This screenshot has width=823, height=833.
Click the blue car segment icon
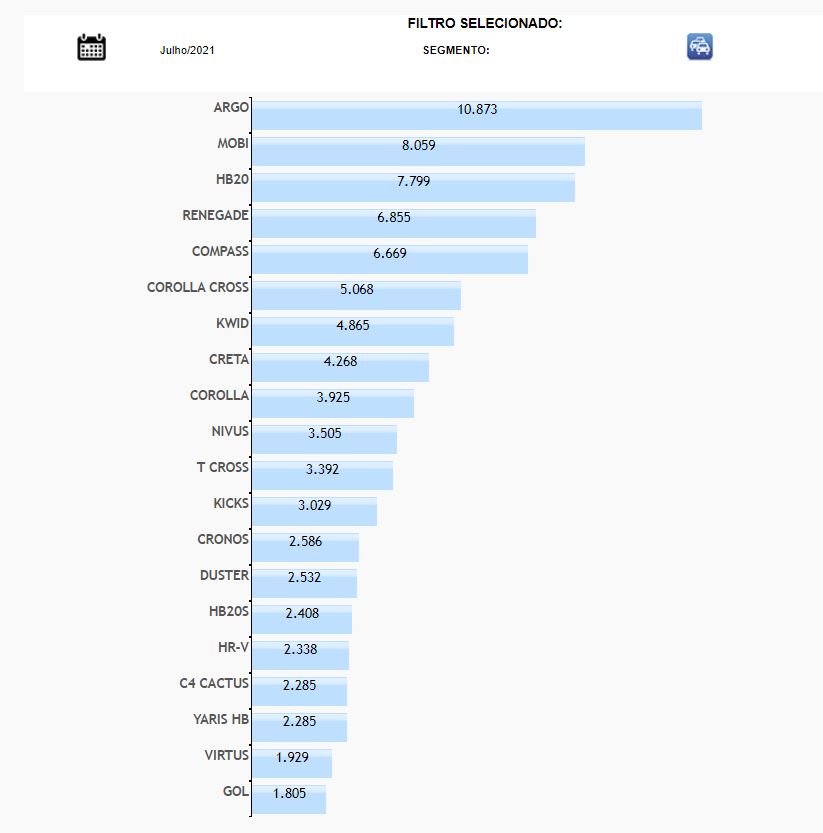[x=700, y=47]
